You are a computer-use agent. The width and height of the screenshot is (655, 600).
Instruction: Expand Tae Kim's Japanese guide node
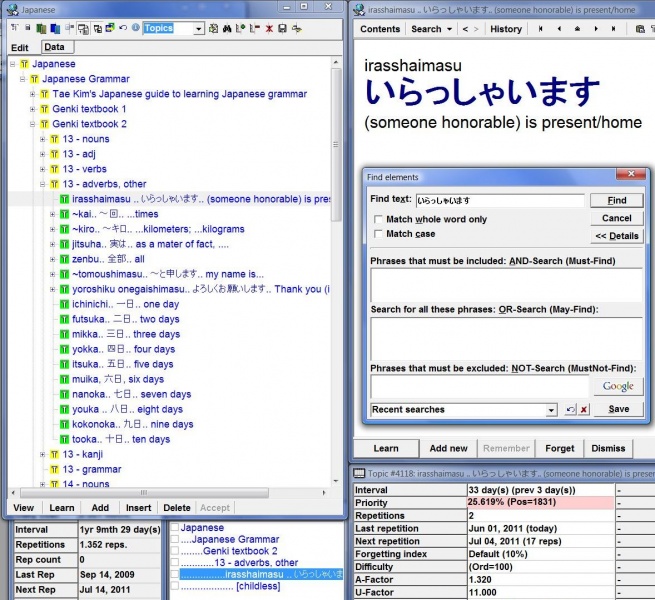[x=33, y=94]
